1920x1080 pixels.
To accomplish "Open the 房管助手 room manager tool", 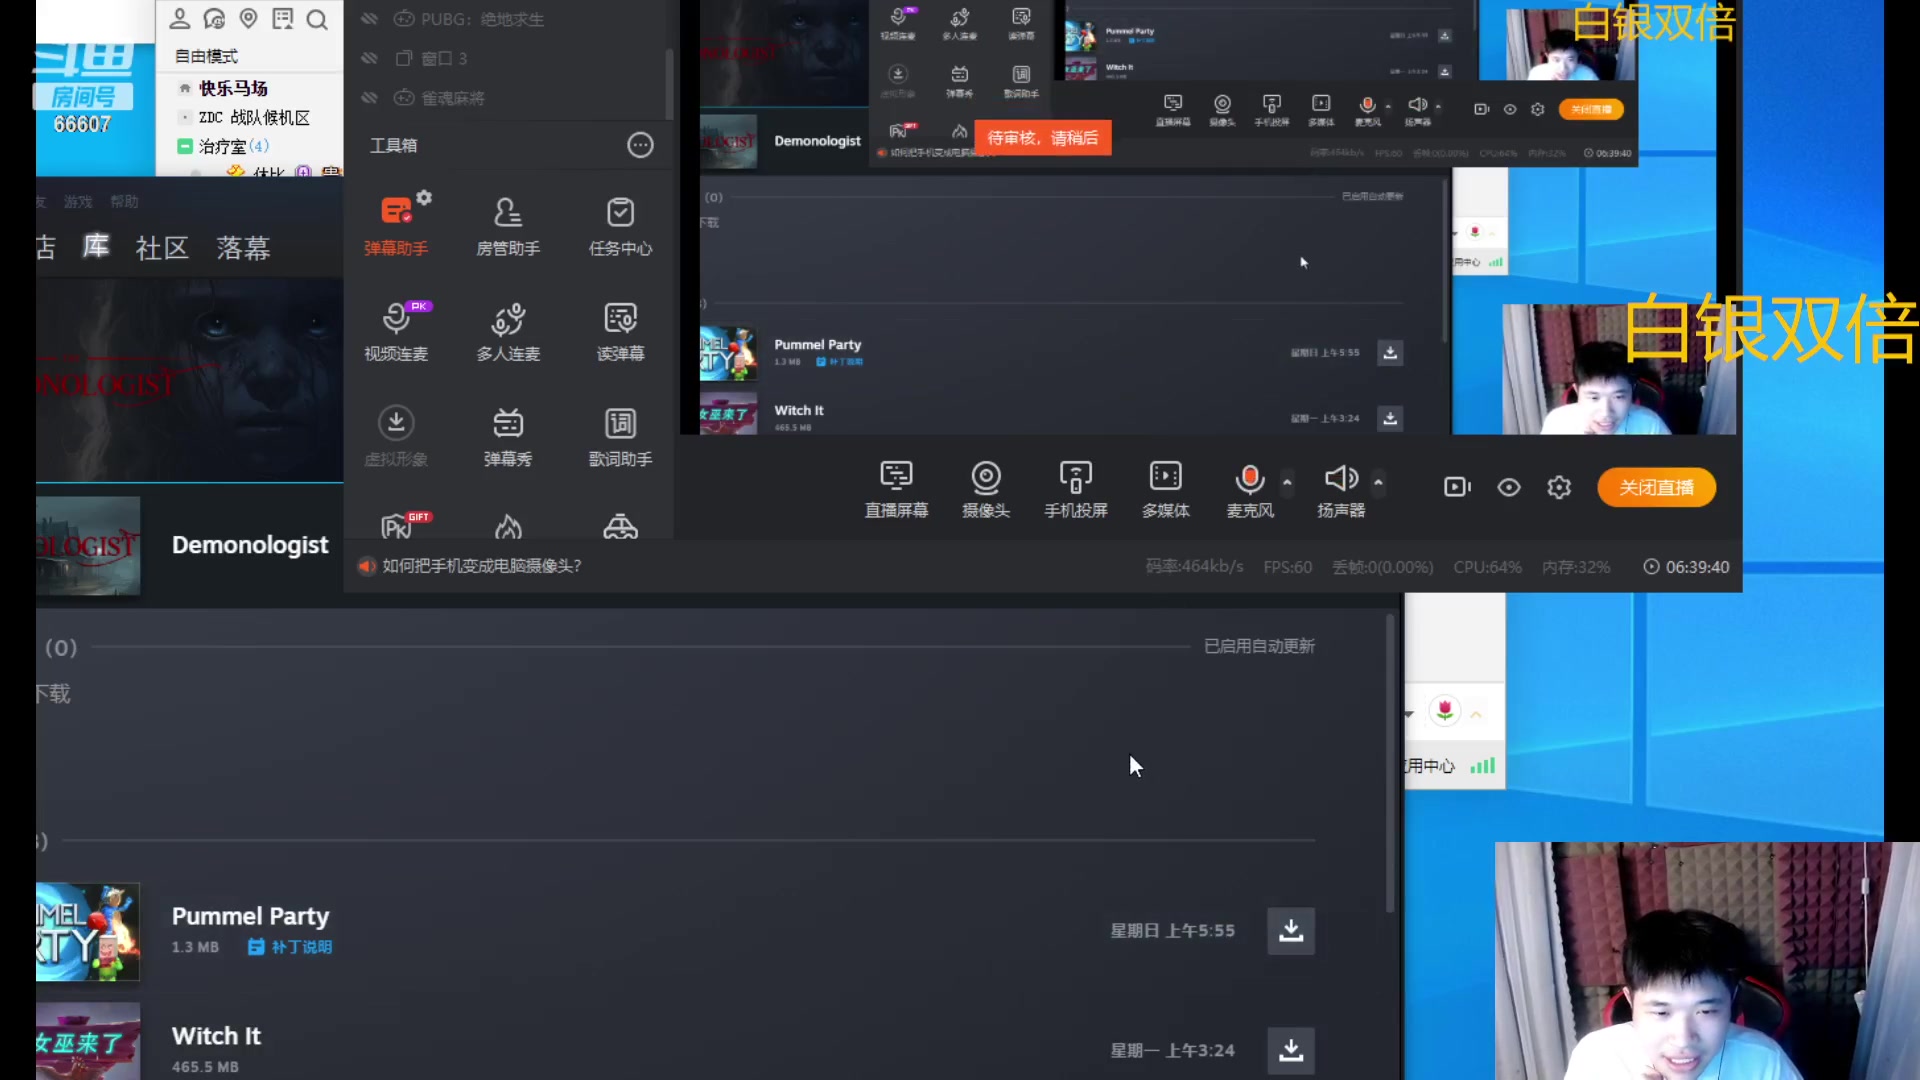I will click(508, 226).
